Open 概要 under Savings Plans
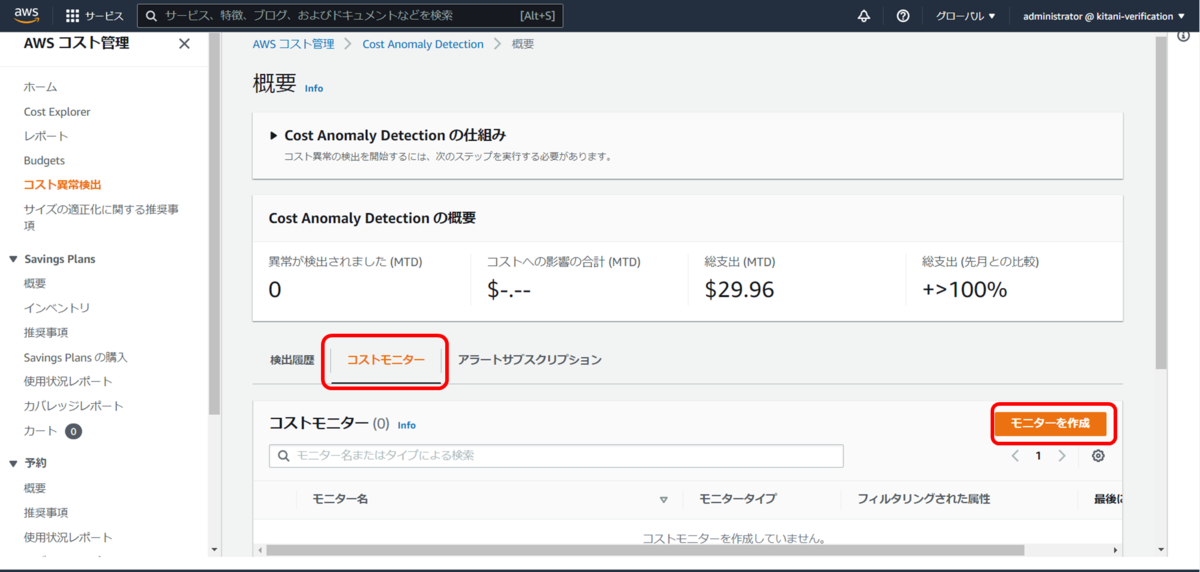Screen dimensions: 1200x572 [x=35, y=283]
